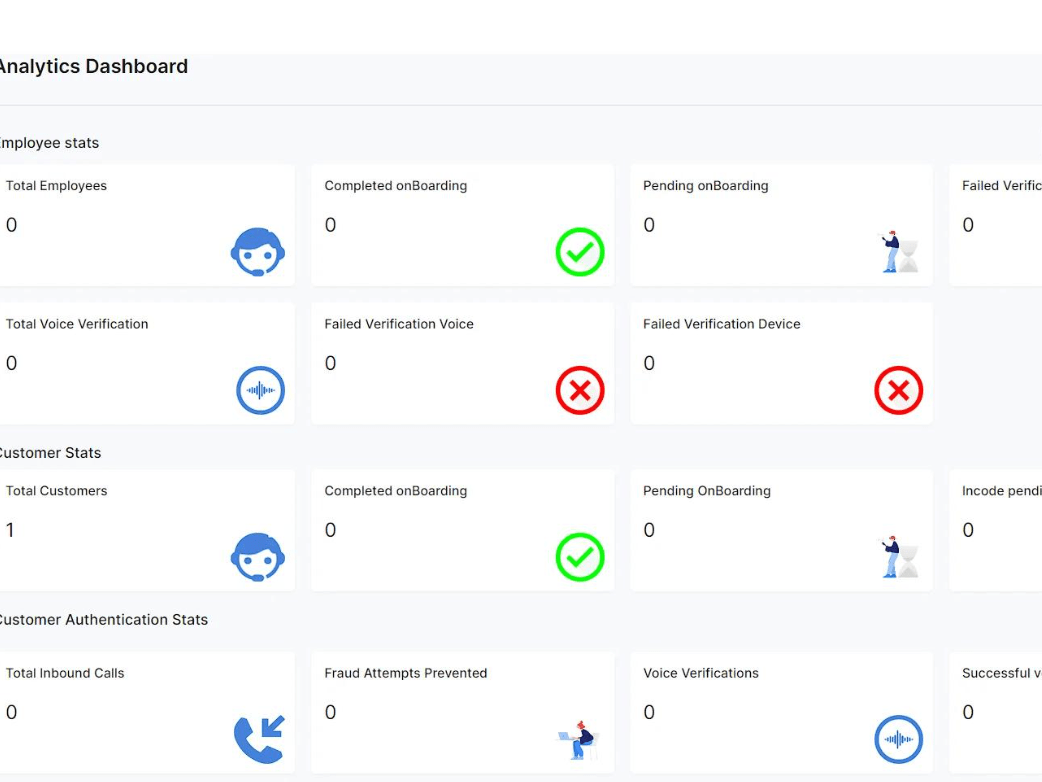Click the Customer Stats section heading
The width and height of the screenshot is (1042, 782).
(x=51, y=452)
